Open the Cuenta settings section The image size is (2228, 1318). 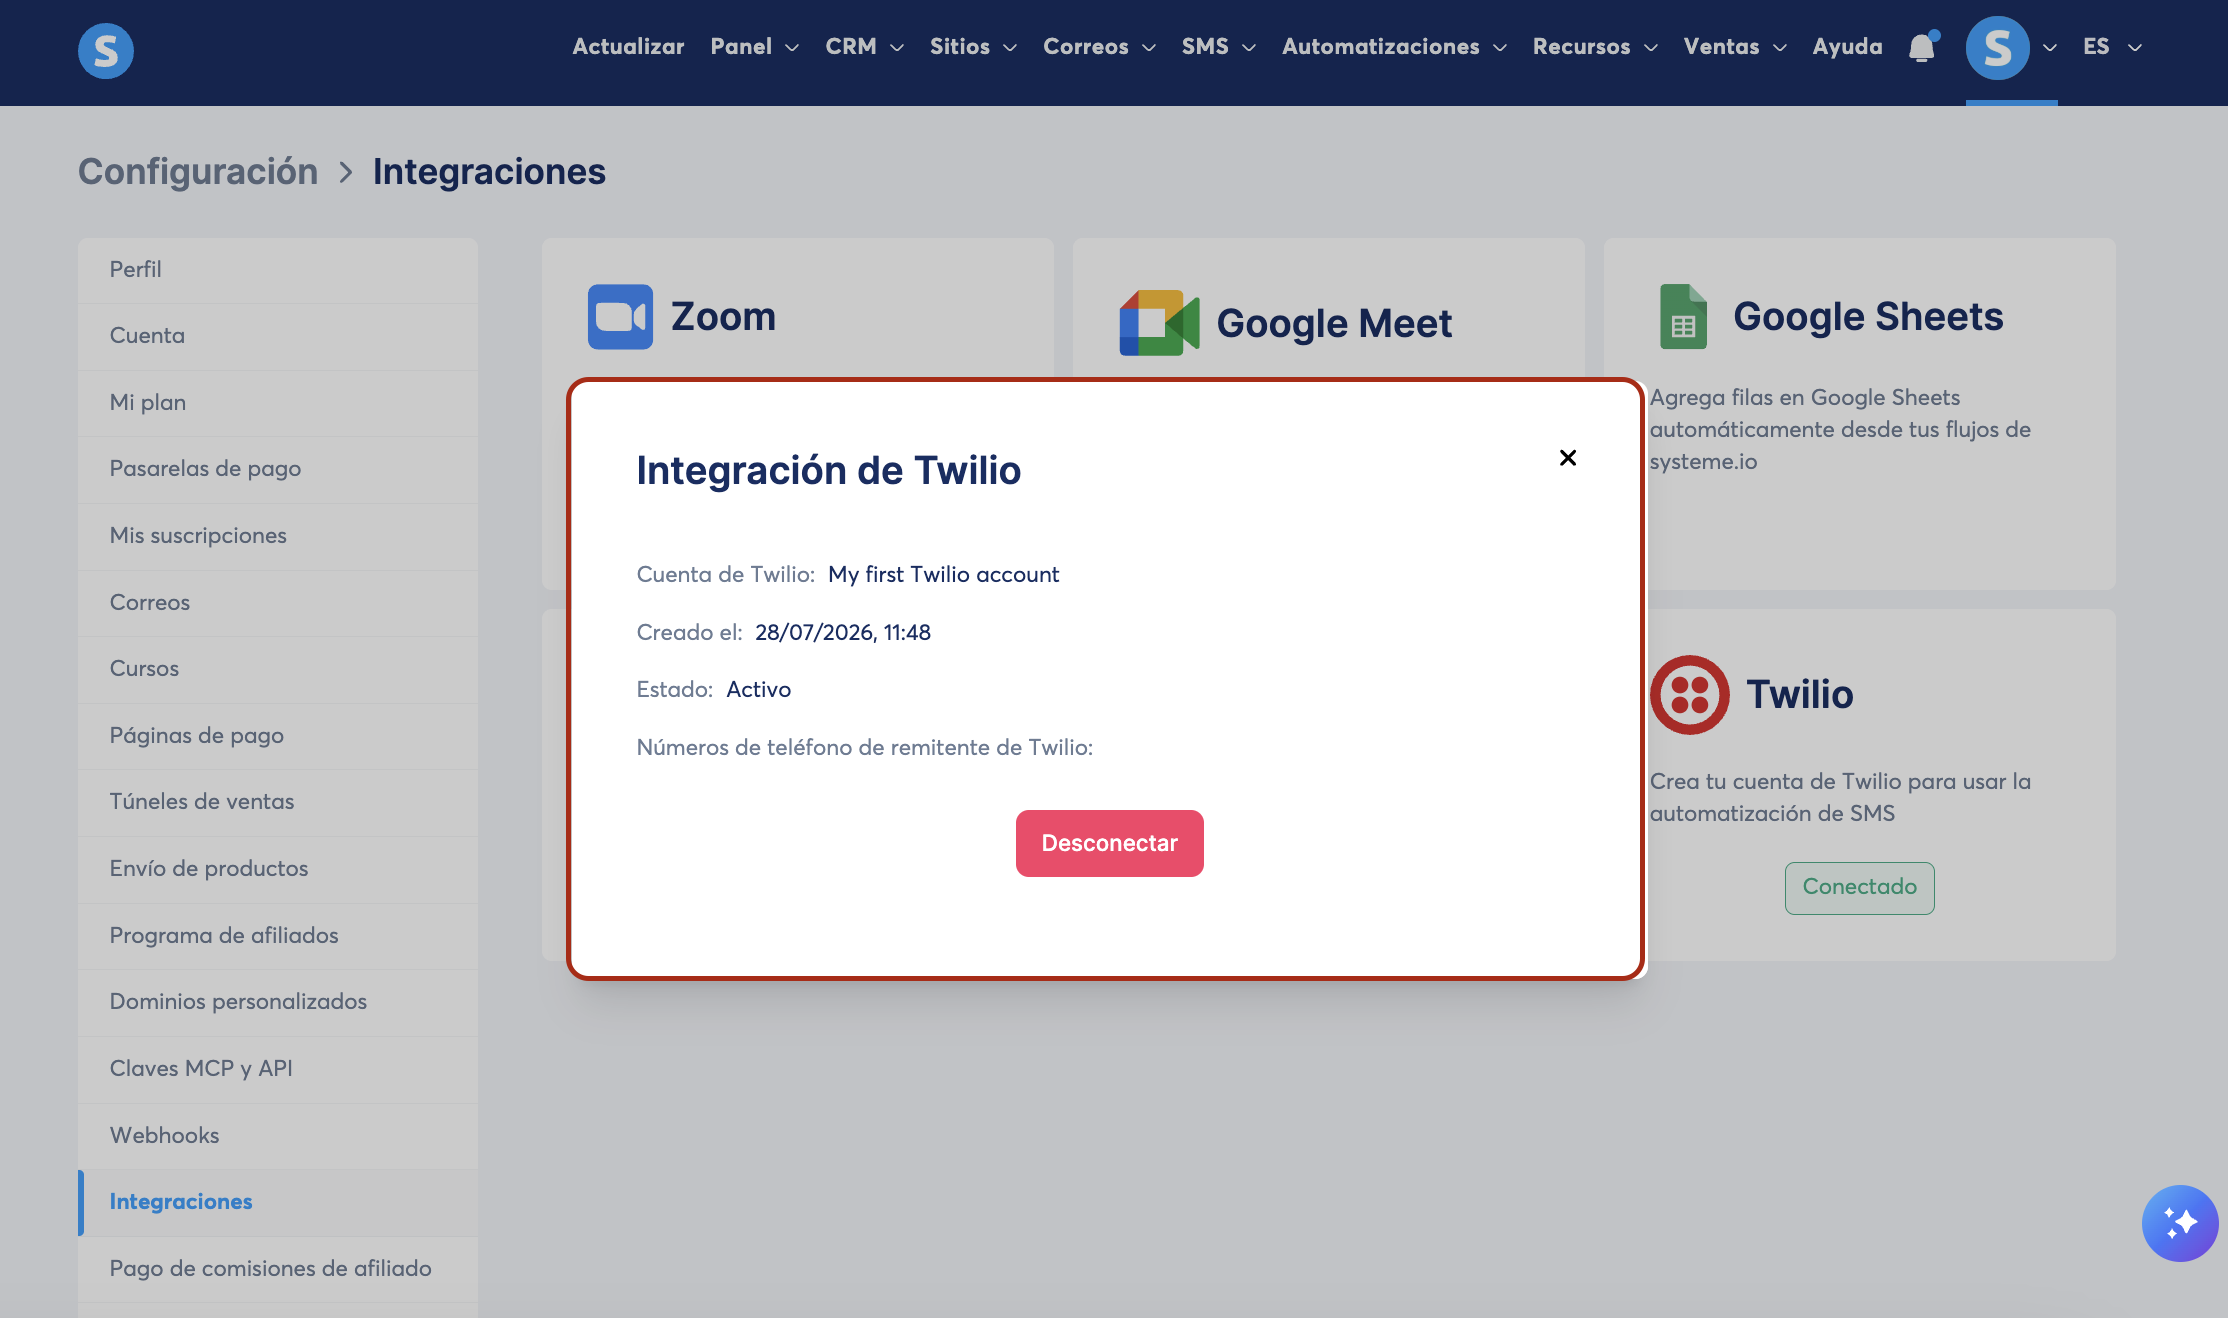click(x=278, y=336)
